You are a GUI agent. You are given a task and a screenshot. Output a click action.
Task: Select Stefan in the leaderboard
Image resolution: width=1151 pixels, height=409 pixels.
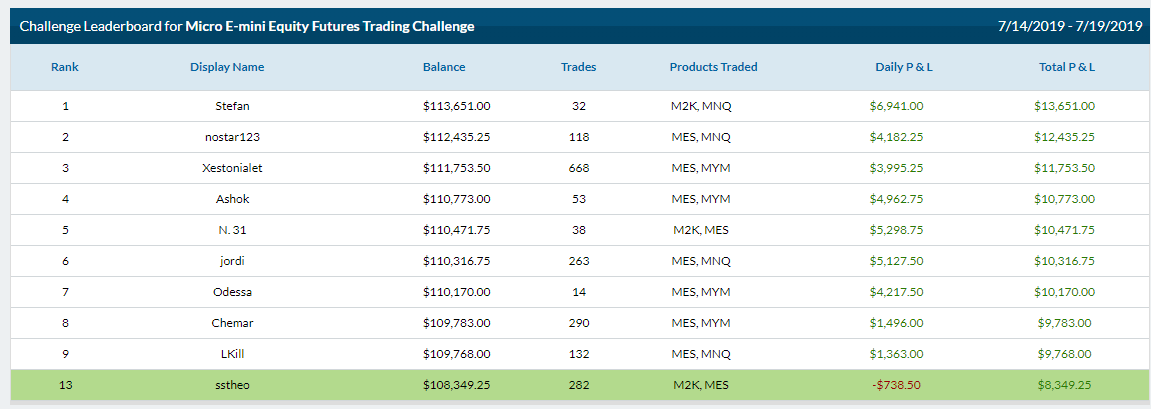pyautogui.click(x=232, y=106)
